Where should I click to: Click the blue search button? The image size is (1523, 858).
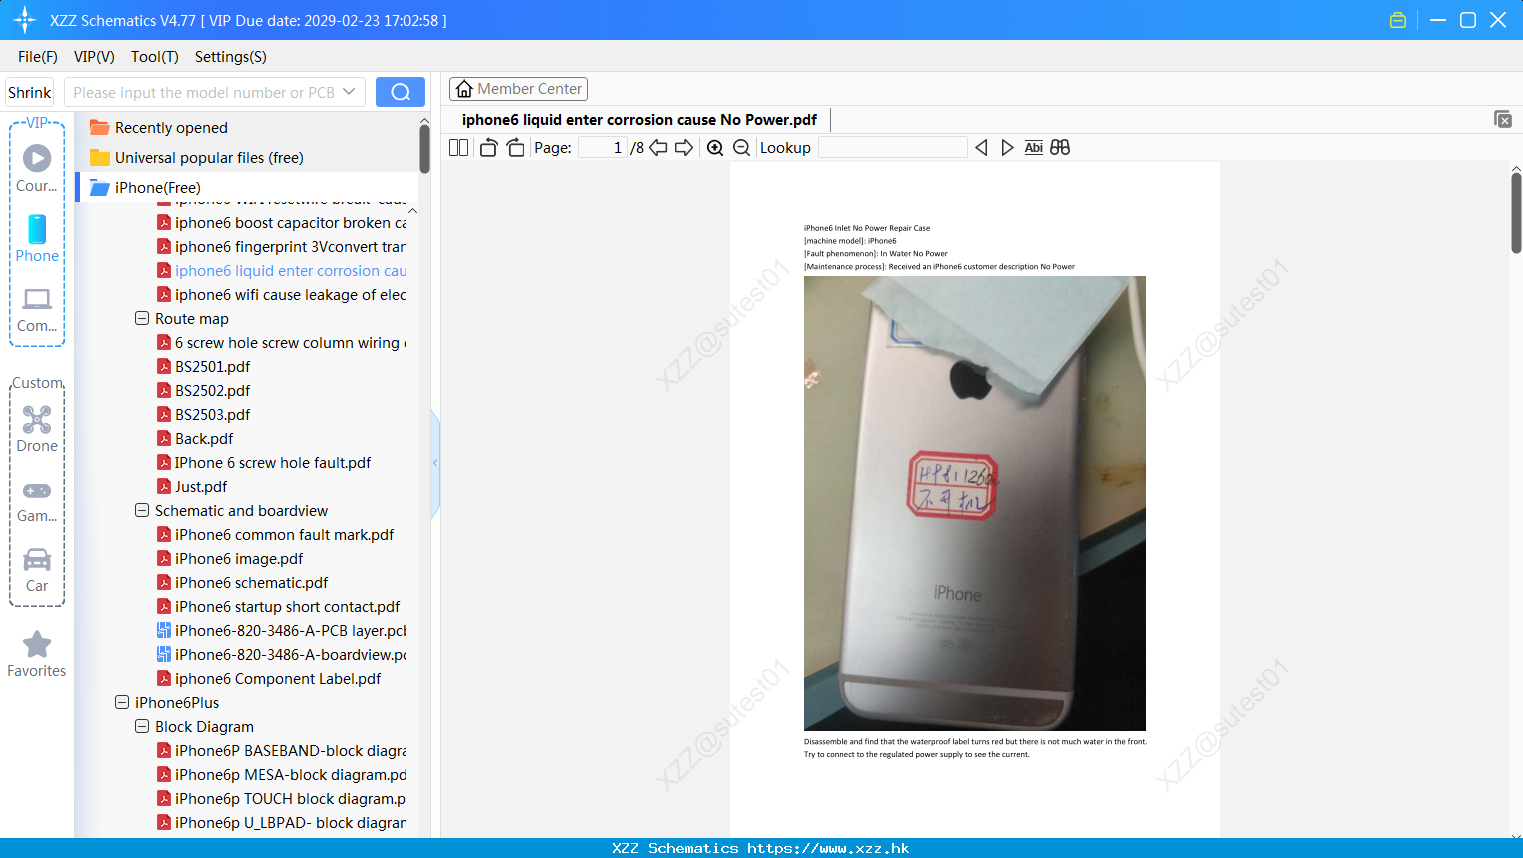tap(400, 92)
